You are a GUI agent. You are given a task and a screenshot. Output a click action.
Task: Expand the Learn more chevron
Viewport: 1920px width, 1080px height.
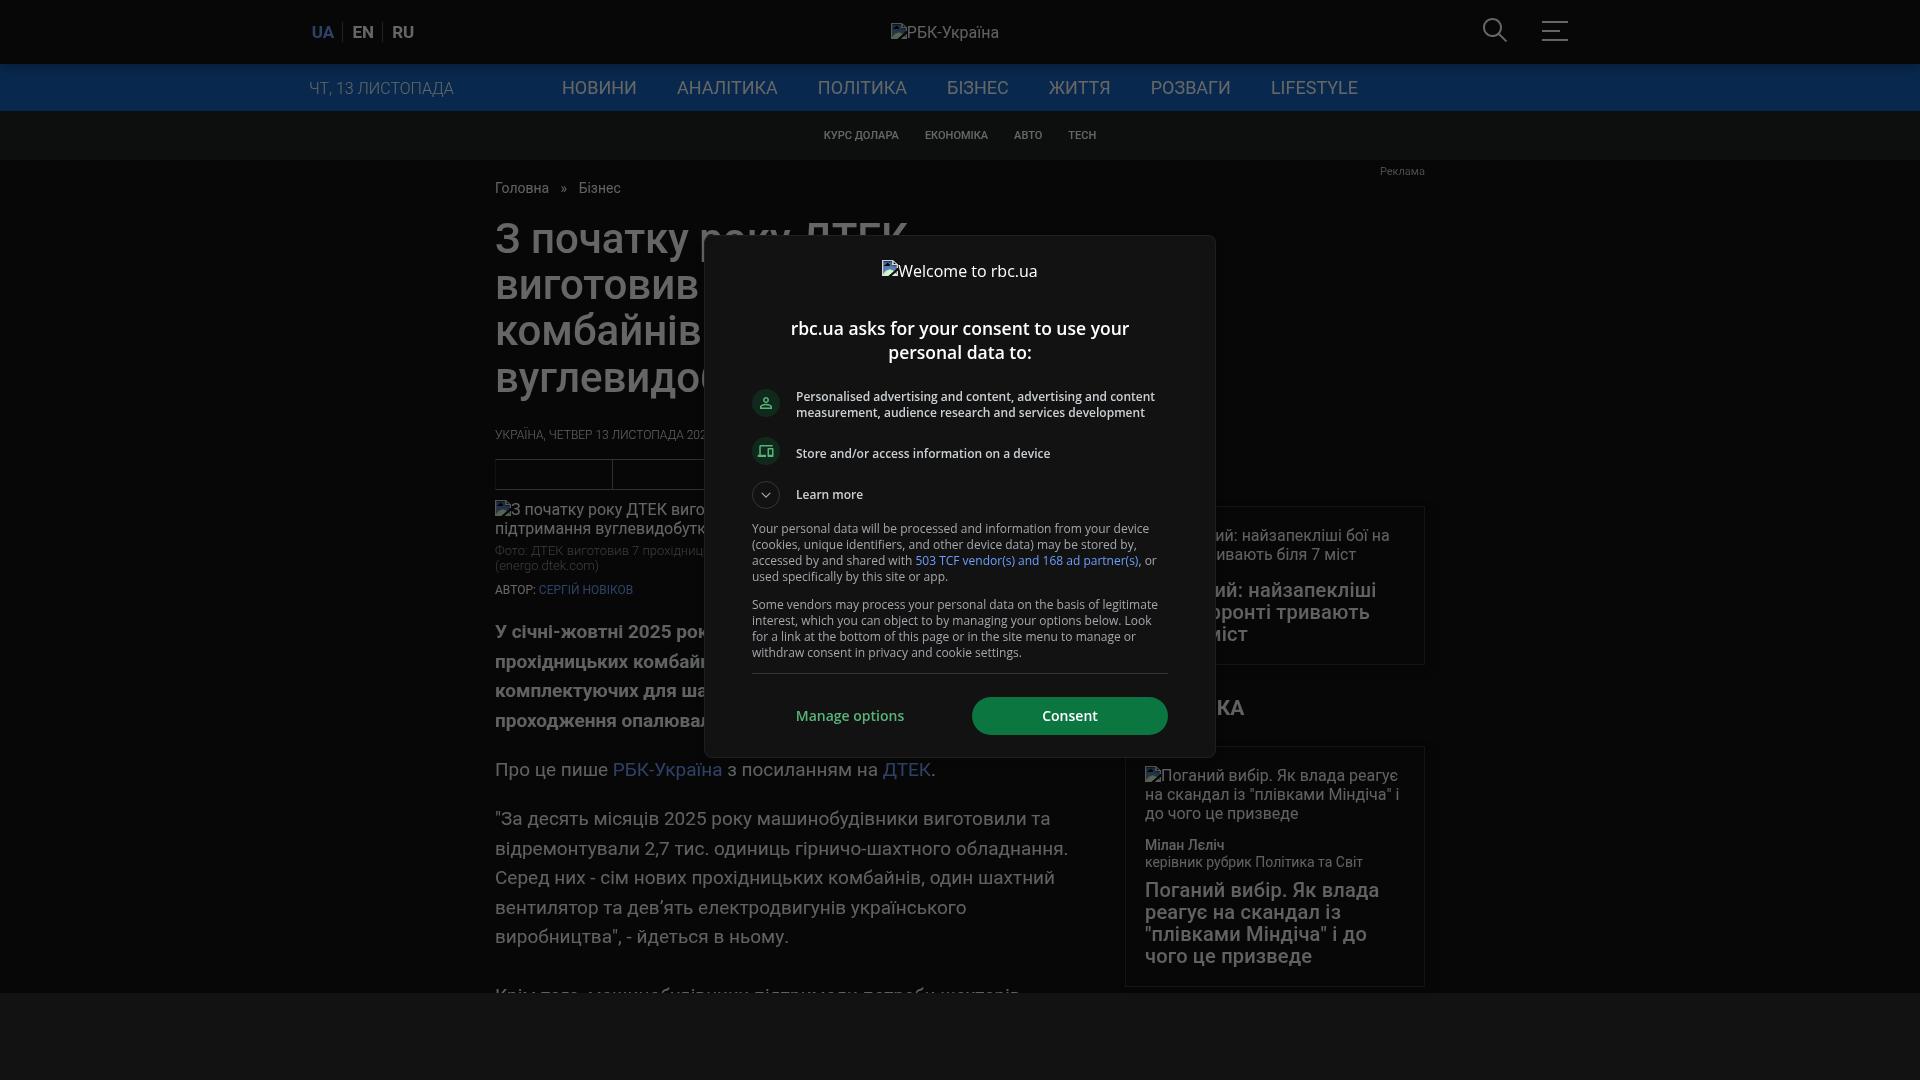(x=766, y=495)
